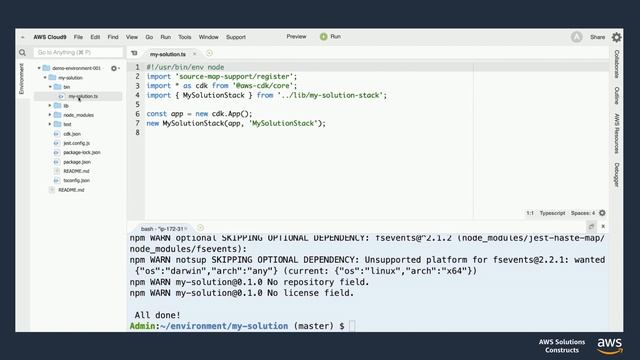640x360 pixels.
Task: Collapse the bin folder arrow
Action: click(50, 87)
